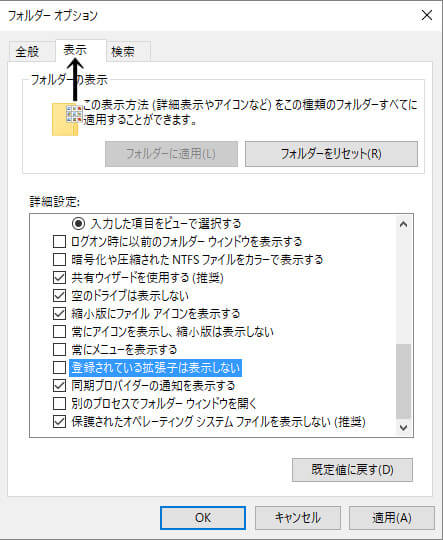Click the 適用(A) button
This screenshot has height=540, width=443.
click(x=392, y=518)
